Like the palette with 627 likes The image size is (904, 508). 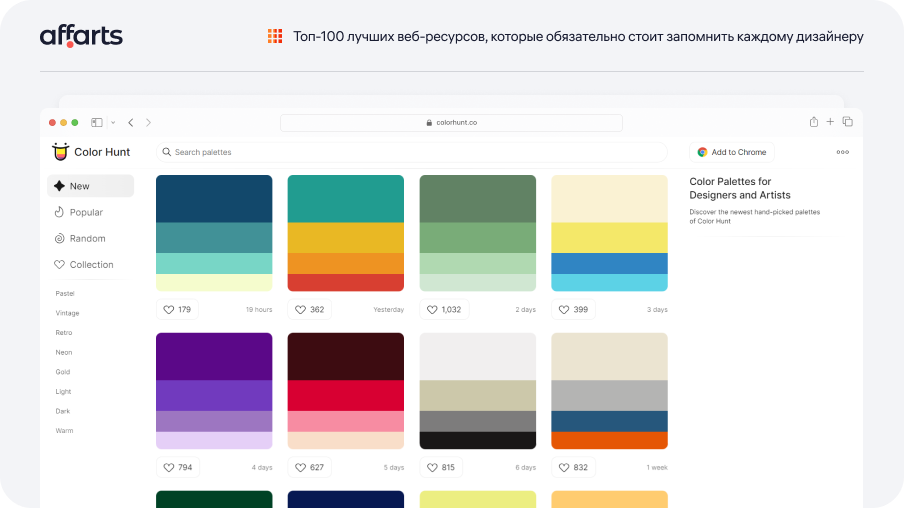[310, 468]
